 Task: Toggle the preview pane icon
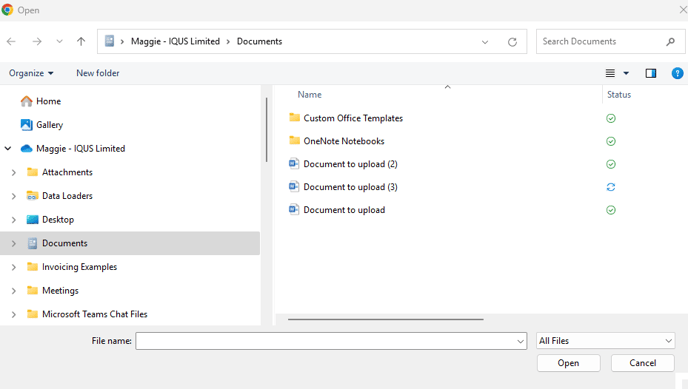coord(651,73)
